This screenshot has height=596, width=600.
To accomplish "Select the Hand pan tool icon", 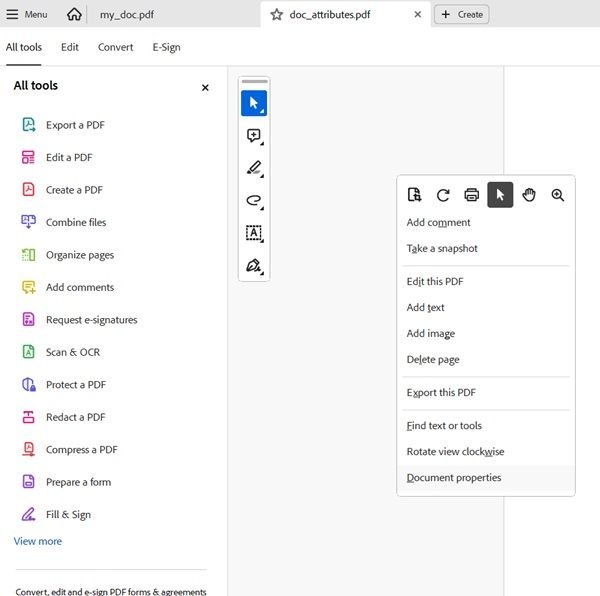I will pyautogui.click(x=529, y=195).
